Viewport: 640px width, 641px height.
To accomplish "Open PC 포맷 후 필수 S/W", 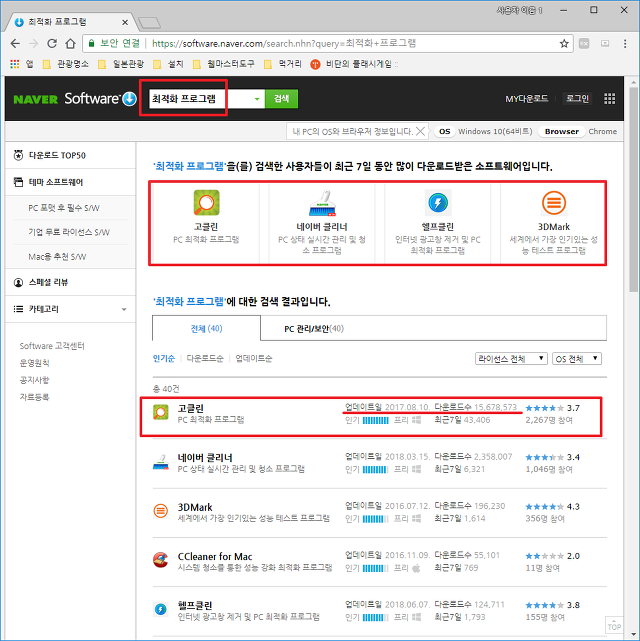I will click(64, 208).
